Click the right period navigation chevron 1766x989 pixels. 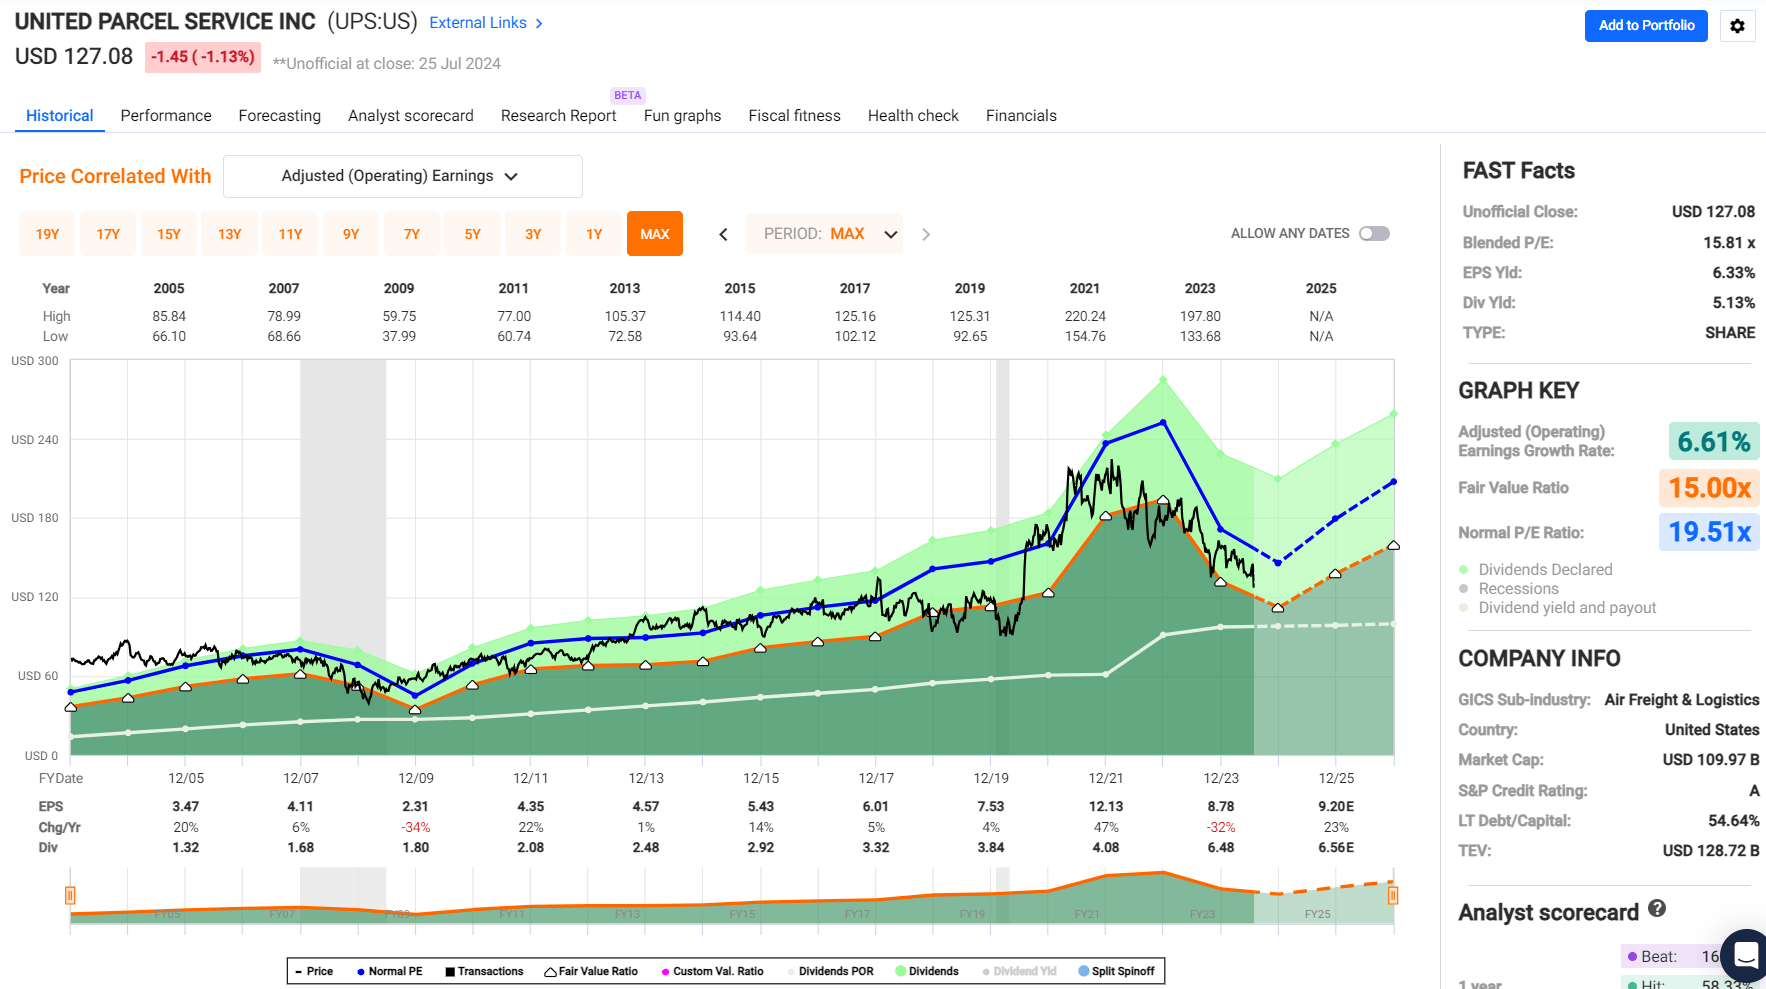tap(926, 234)
